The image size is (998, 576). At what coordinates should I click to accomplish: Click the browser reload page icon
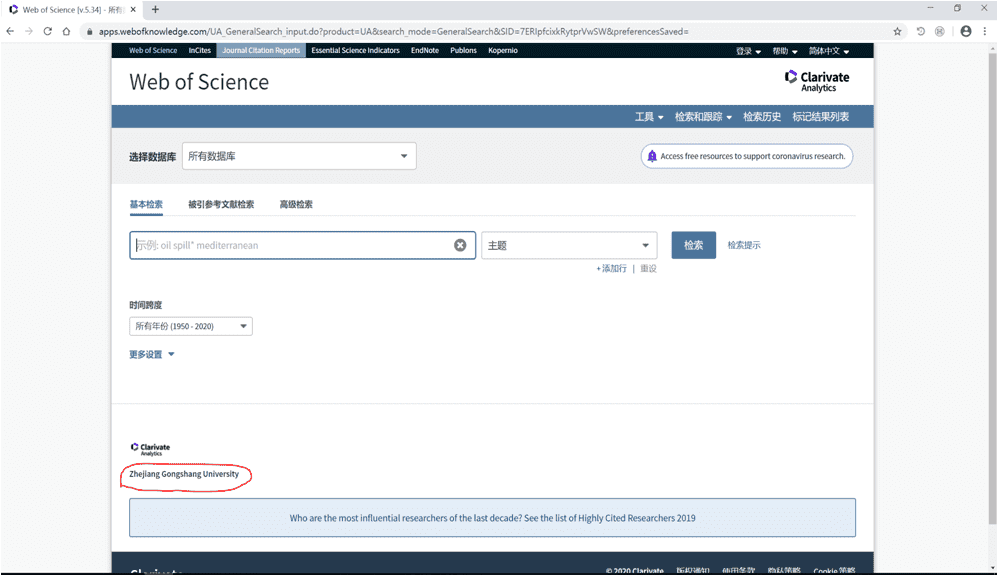tap(47, 31)
